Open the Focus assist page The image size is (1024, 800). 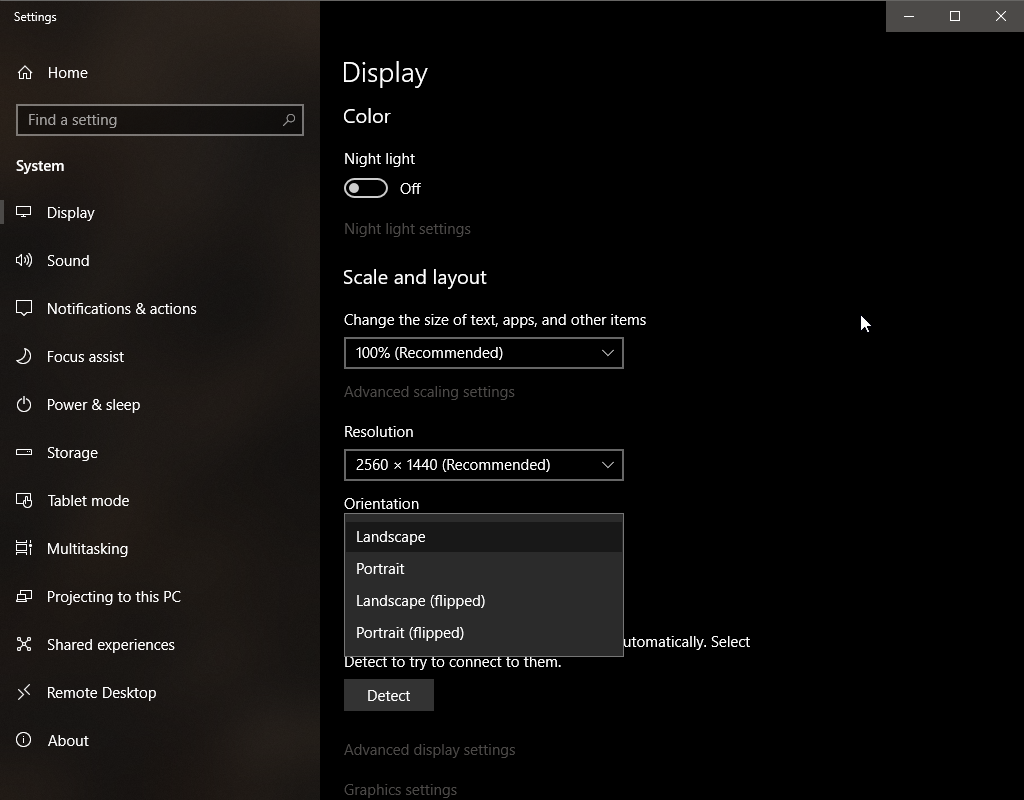click(x=160, y=357)
